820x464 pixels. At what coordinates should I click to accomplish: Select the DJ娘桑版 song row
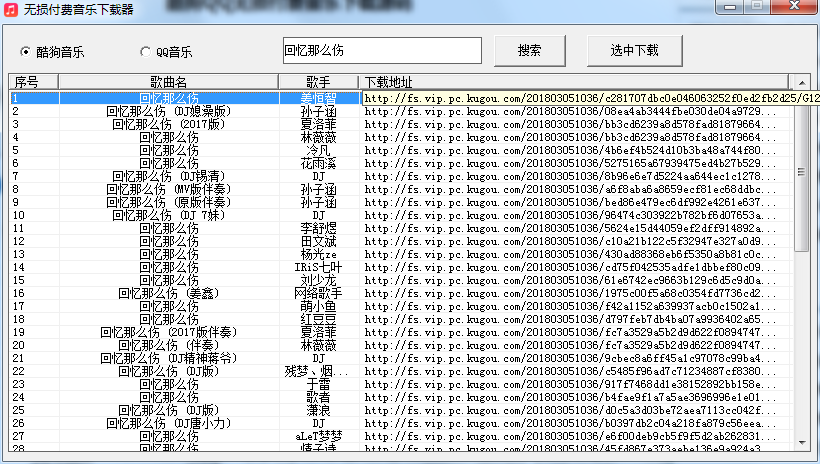coord(168,111)
